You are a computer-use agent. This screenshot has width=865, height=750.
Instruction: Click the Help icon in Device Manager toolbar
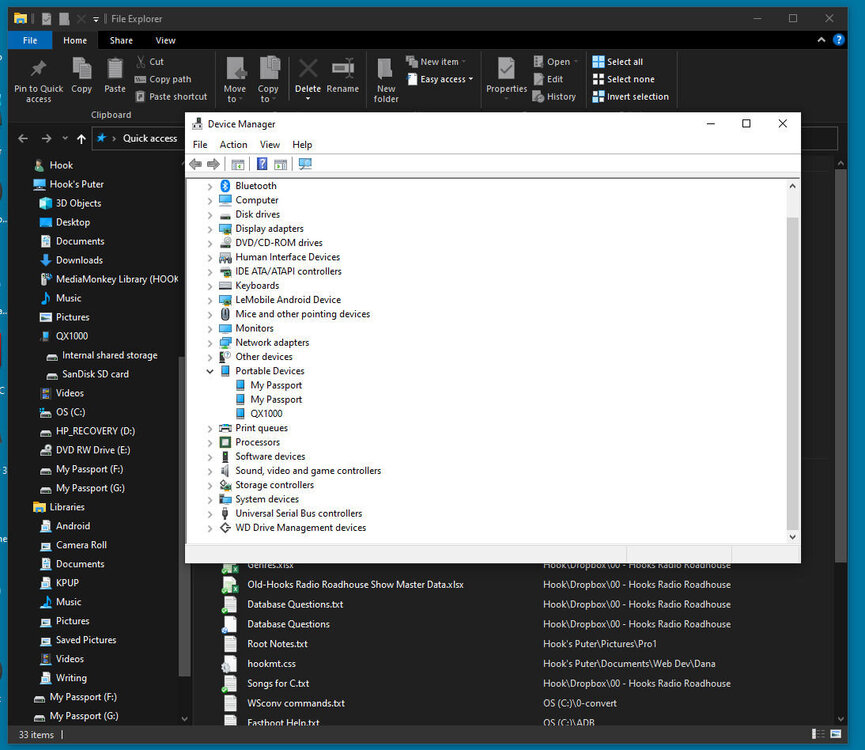(x=262, y=164)
